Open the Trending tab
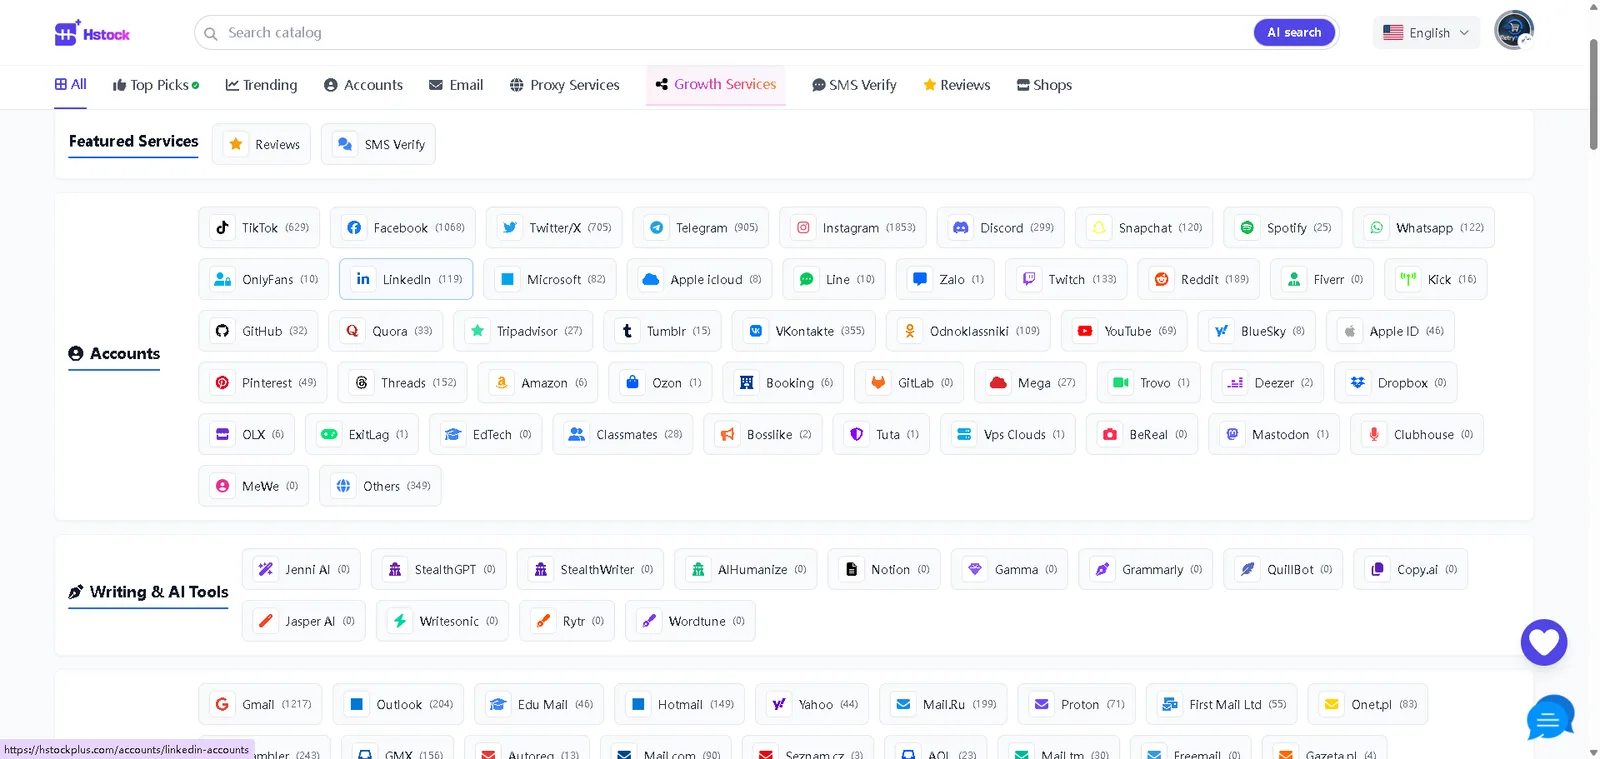This screenshot has height=759, width=1600. 262,85
